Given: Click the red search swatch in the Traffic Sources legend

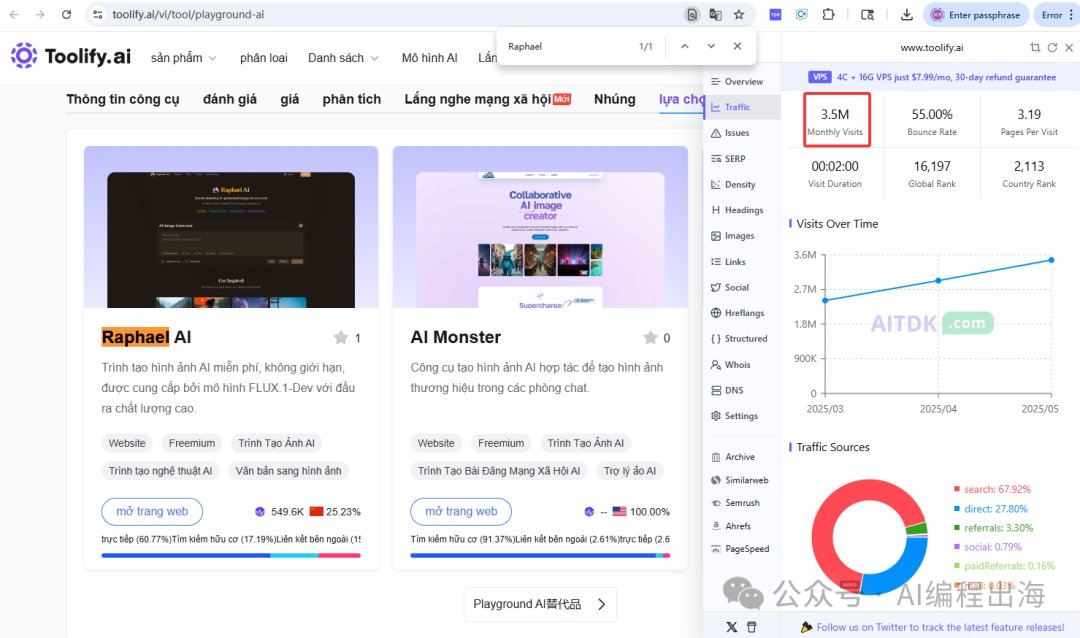Looking at the screenshot, I should 957,490.
